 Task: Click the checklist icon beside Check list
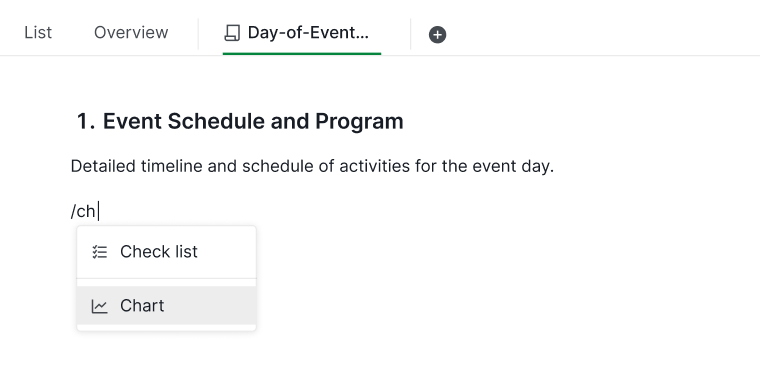pos(99,252)
